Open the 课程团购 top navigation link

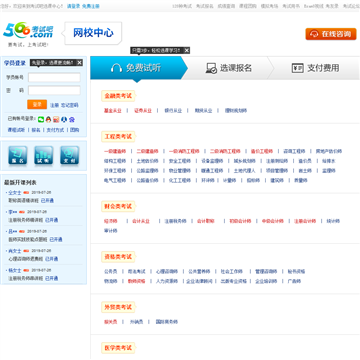click(x=248, y=6)
